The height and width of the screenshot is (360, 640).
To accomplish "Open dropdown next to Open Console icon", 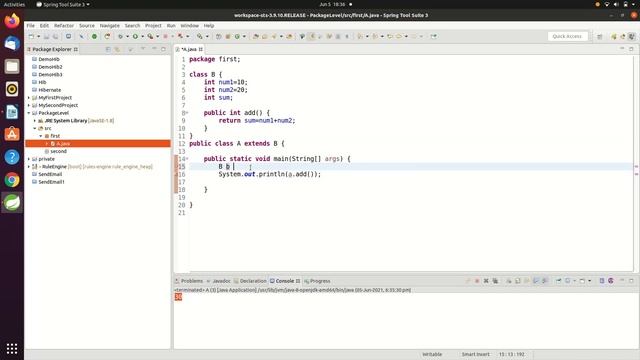I will click(x=590, y=281).
